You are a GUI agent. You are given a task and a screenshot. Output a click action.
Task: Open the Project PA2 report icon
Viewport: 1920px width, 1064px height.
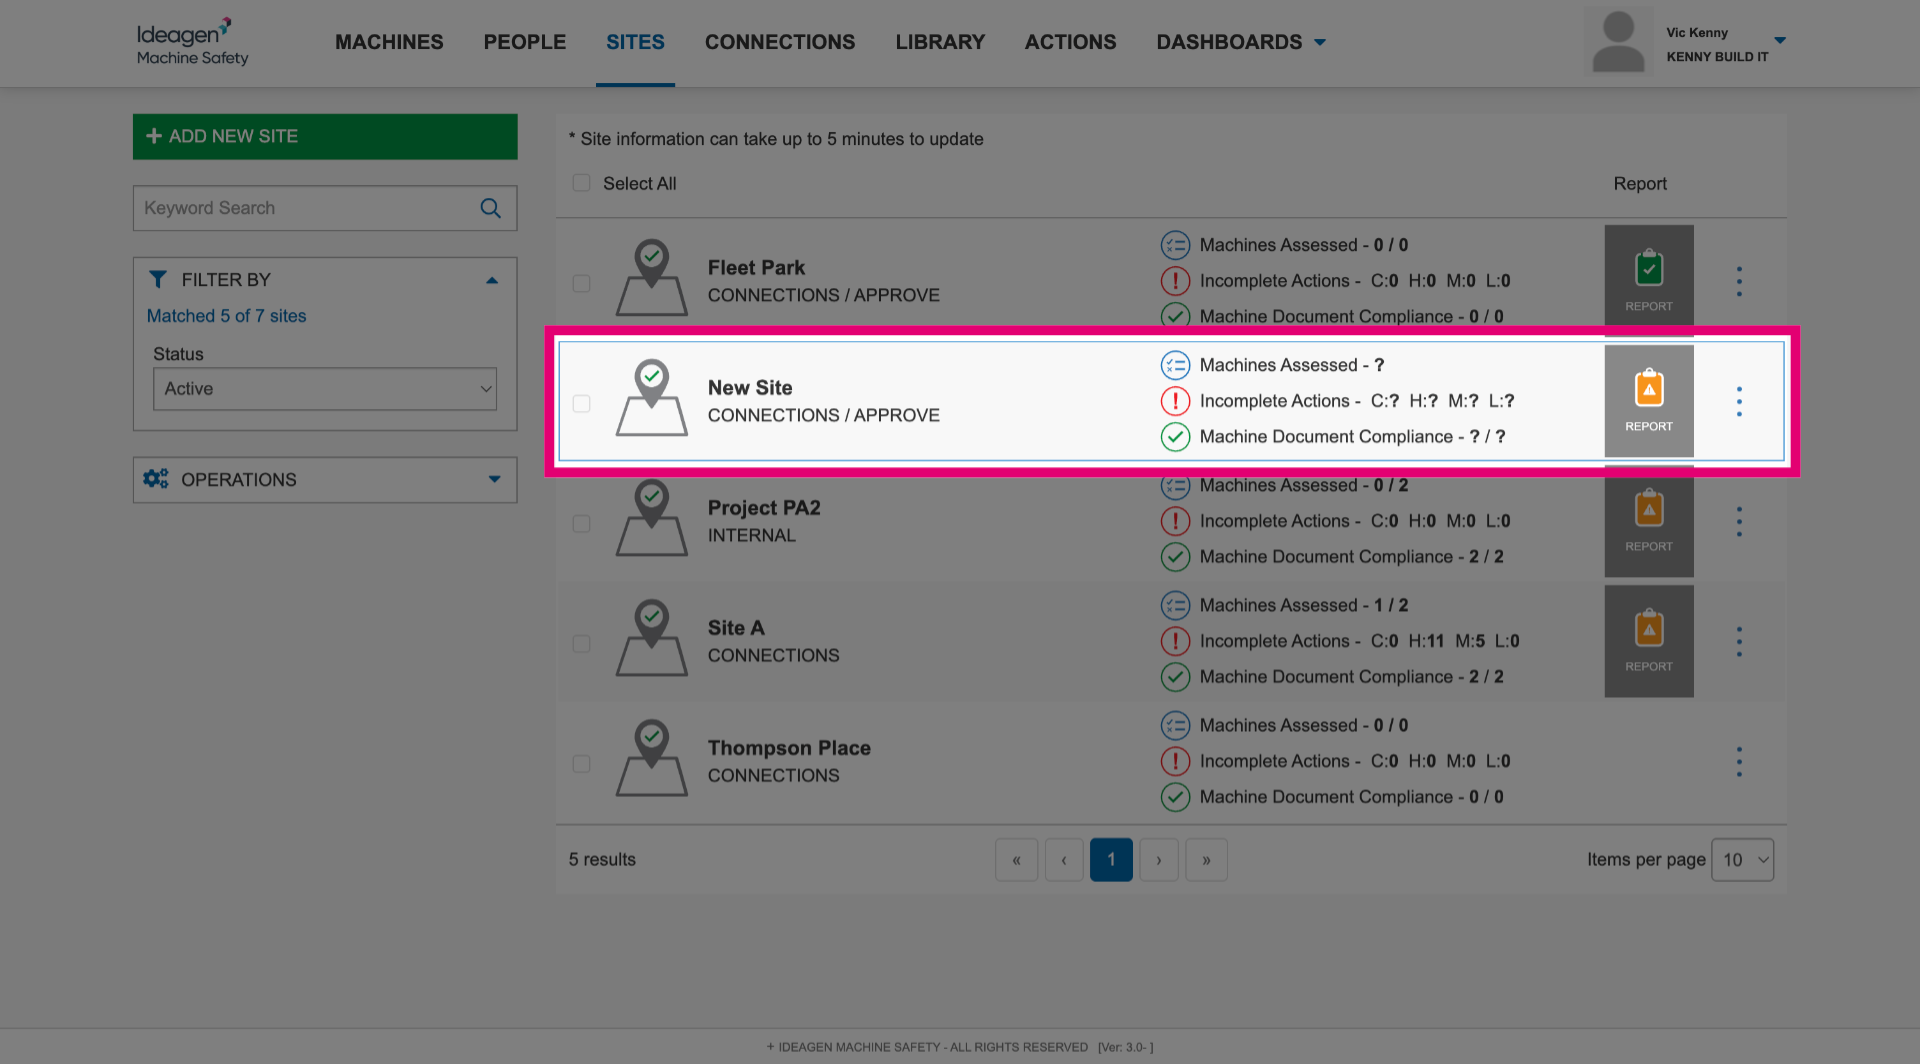point(1649,520)
